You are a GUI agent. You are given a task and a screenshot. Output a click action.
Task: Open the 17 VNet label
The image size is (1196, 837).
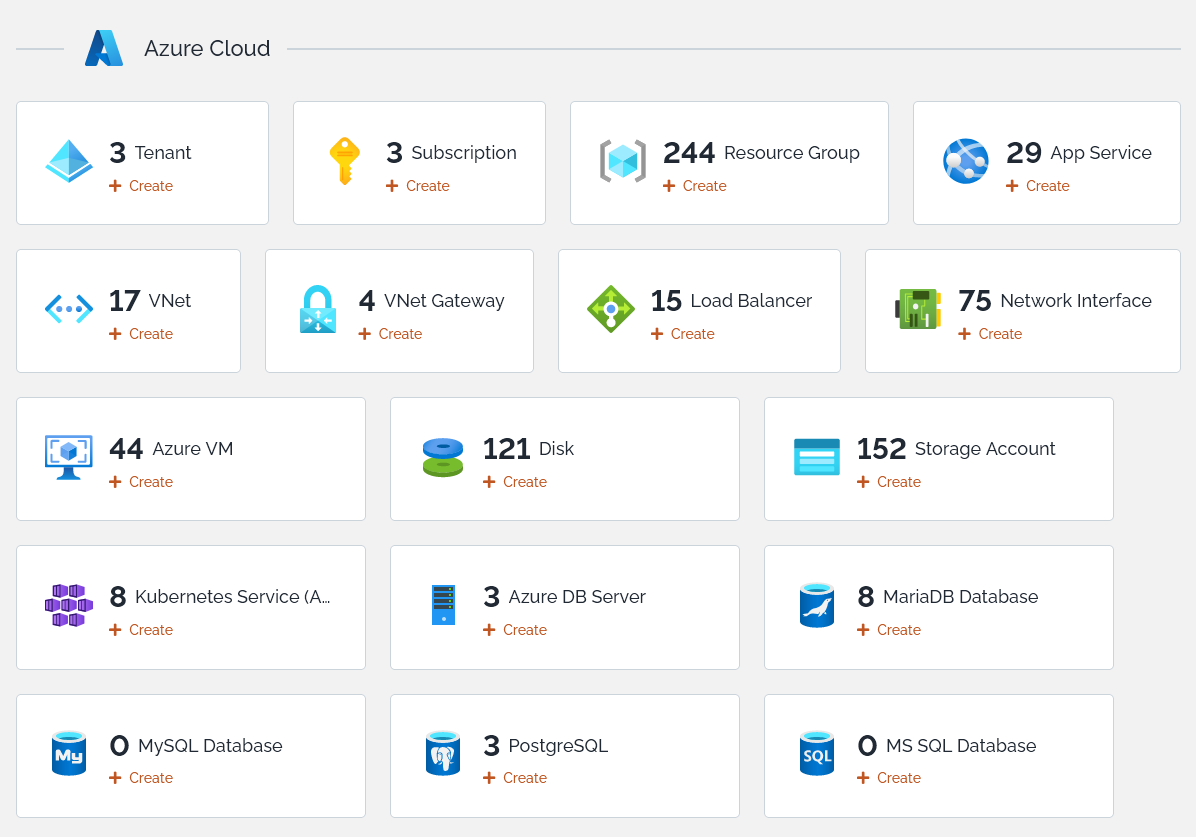pyautogui.click(x=150, y=301)
